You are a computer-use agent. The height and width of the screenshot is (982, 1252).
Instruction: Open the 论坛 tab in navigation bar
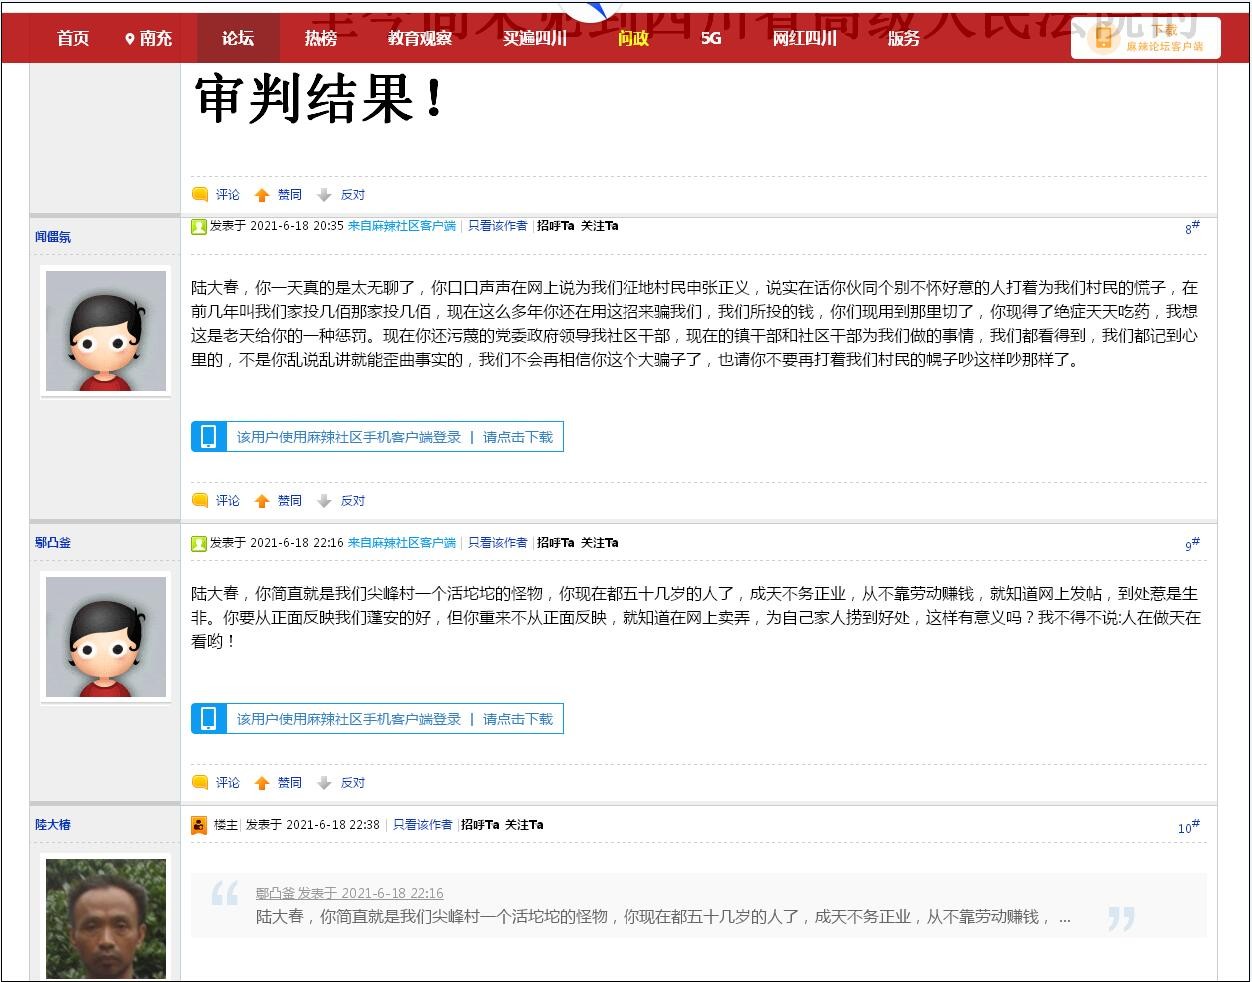(x=238, y=39)
